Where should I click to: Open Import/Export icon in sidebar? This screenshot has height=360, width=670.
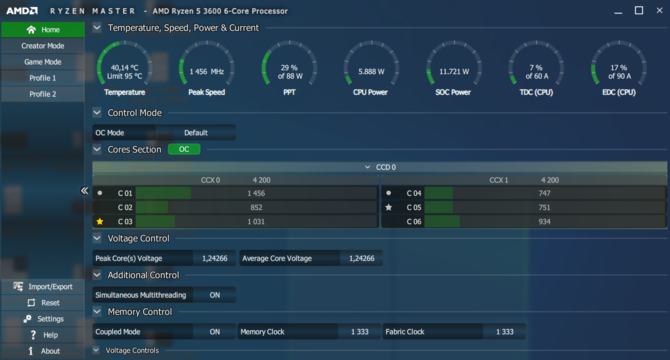(x=18, y=287)
